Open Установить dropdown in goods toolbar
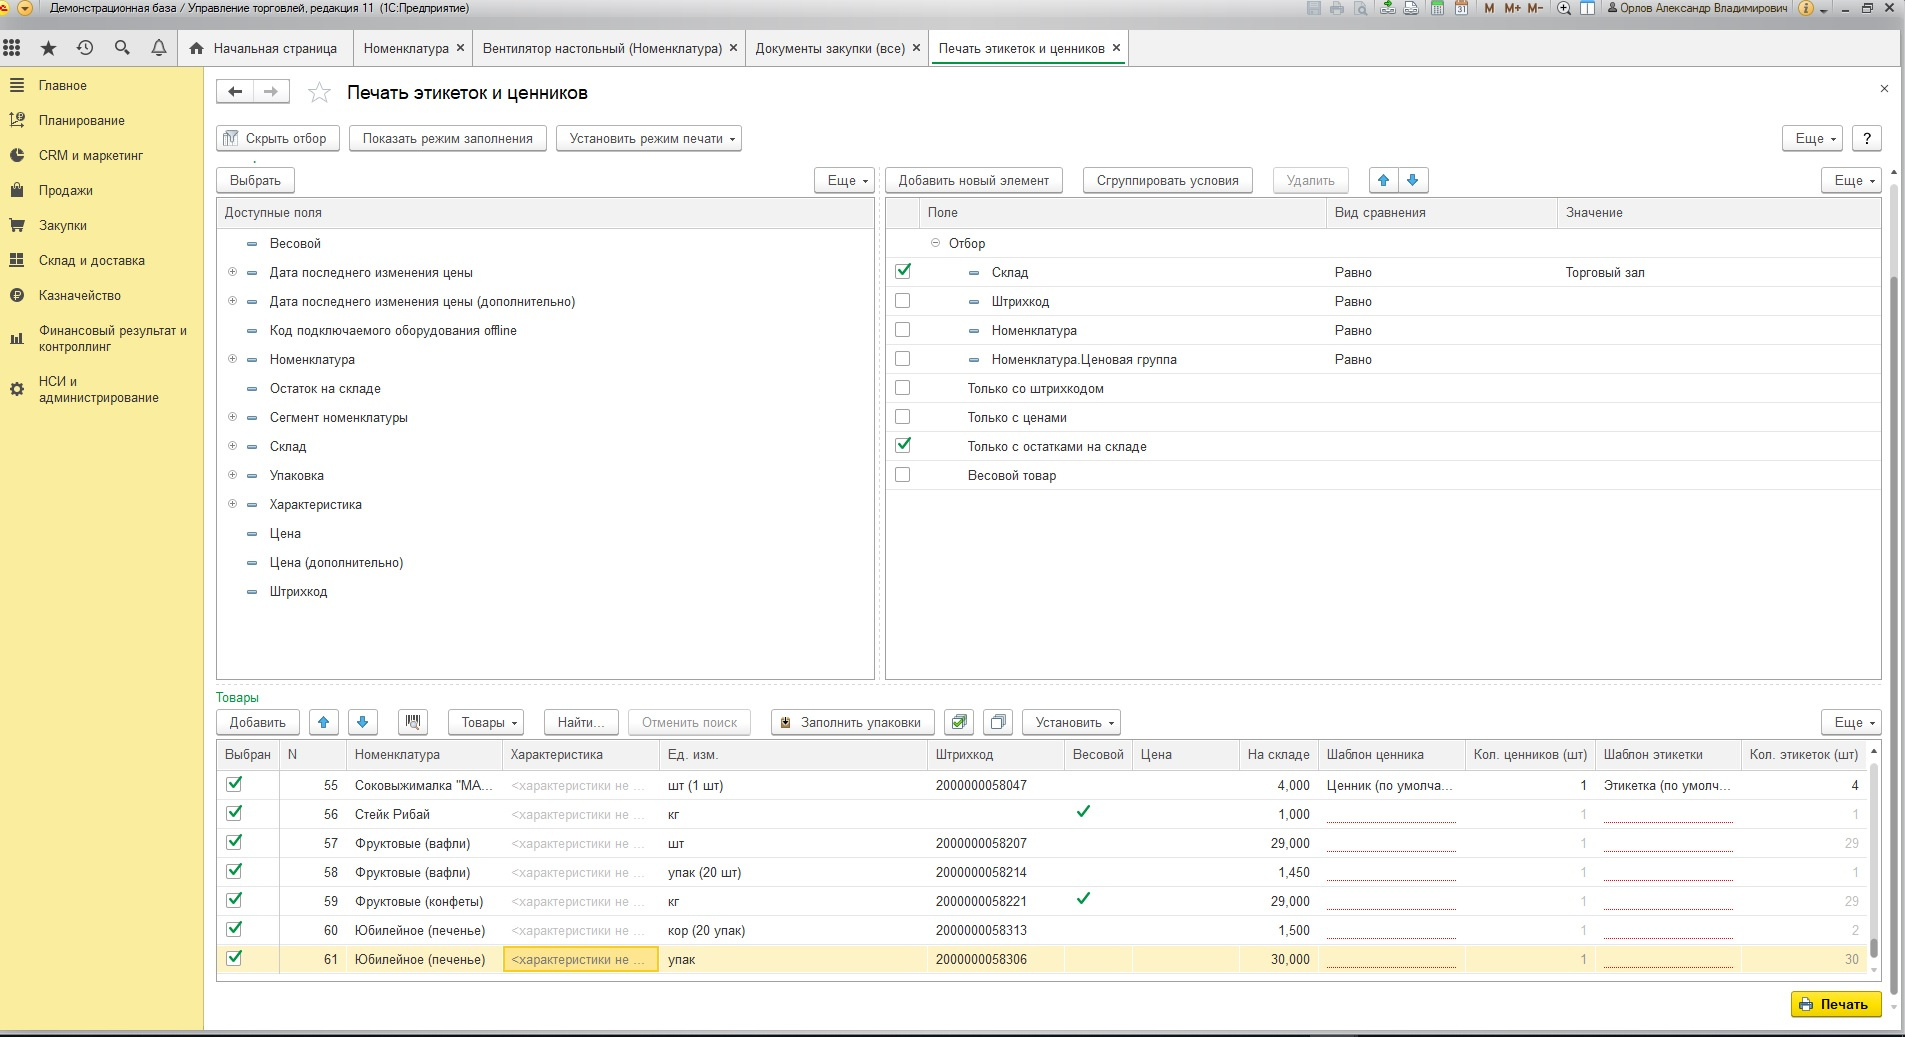 coord(1072,722)
